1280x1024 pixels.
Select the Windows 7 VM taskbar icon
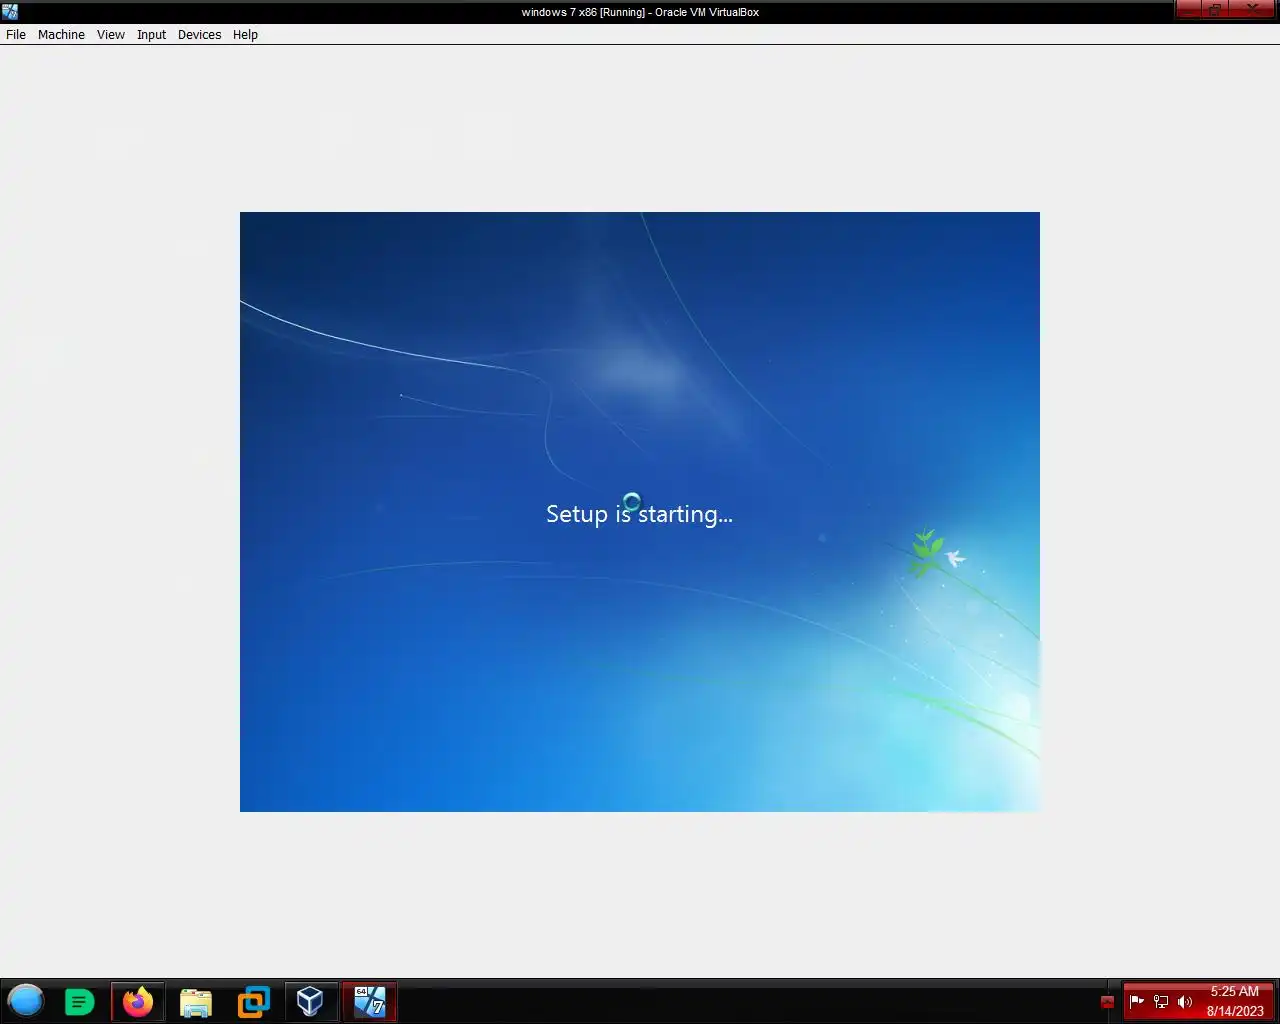pyautogui.click(x=370, y=1001)
